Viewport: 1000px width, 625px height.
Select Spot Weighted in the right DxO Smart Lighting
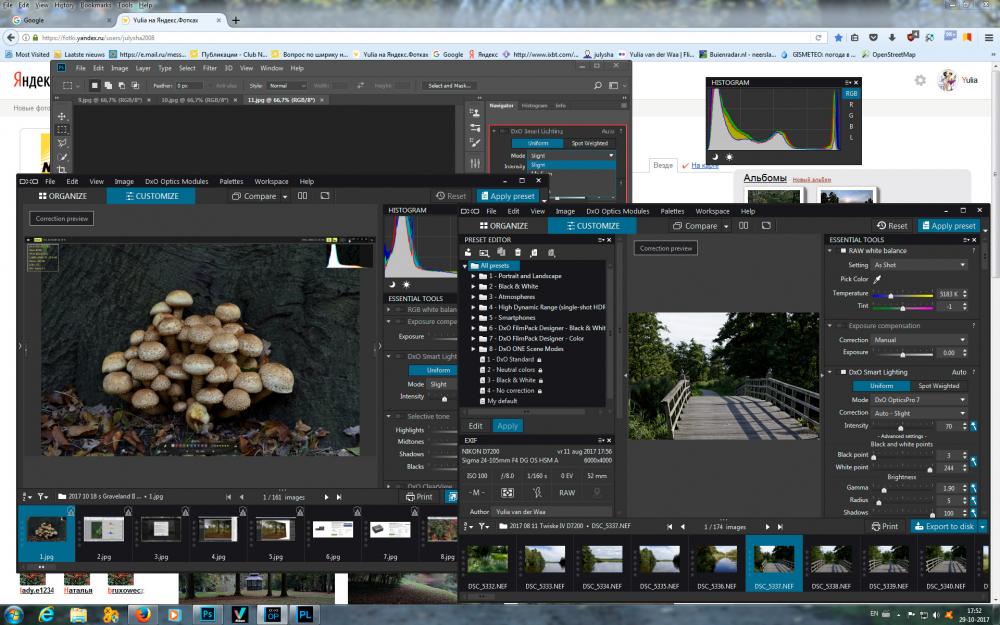pos(938,386)
